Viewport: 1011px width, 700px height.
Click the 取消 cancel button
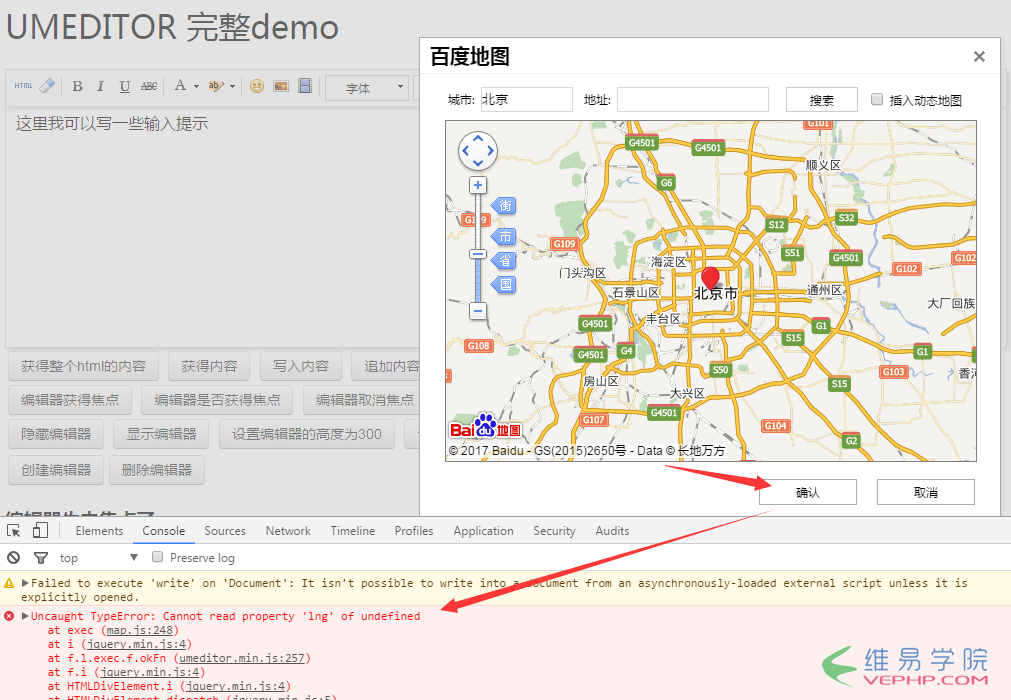point(926,492)
